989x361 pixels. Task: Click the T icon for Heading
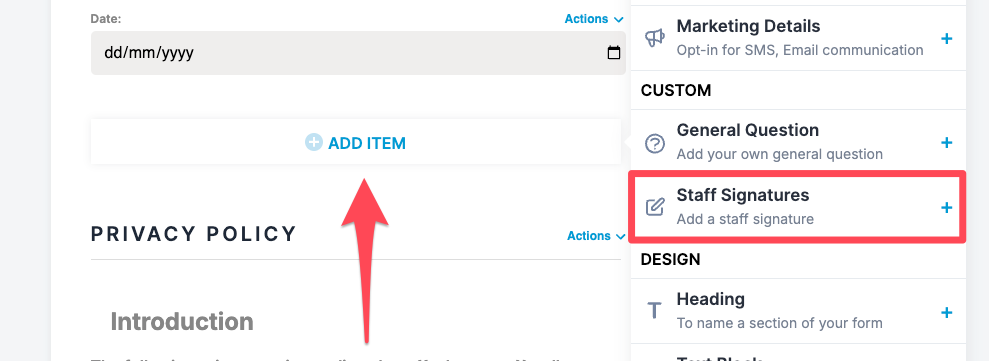point(655,311)
